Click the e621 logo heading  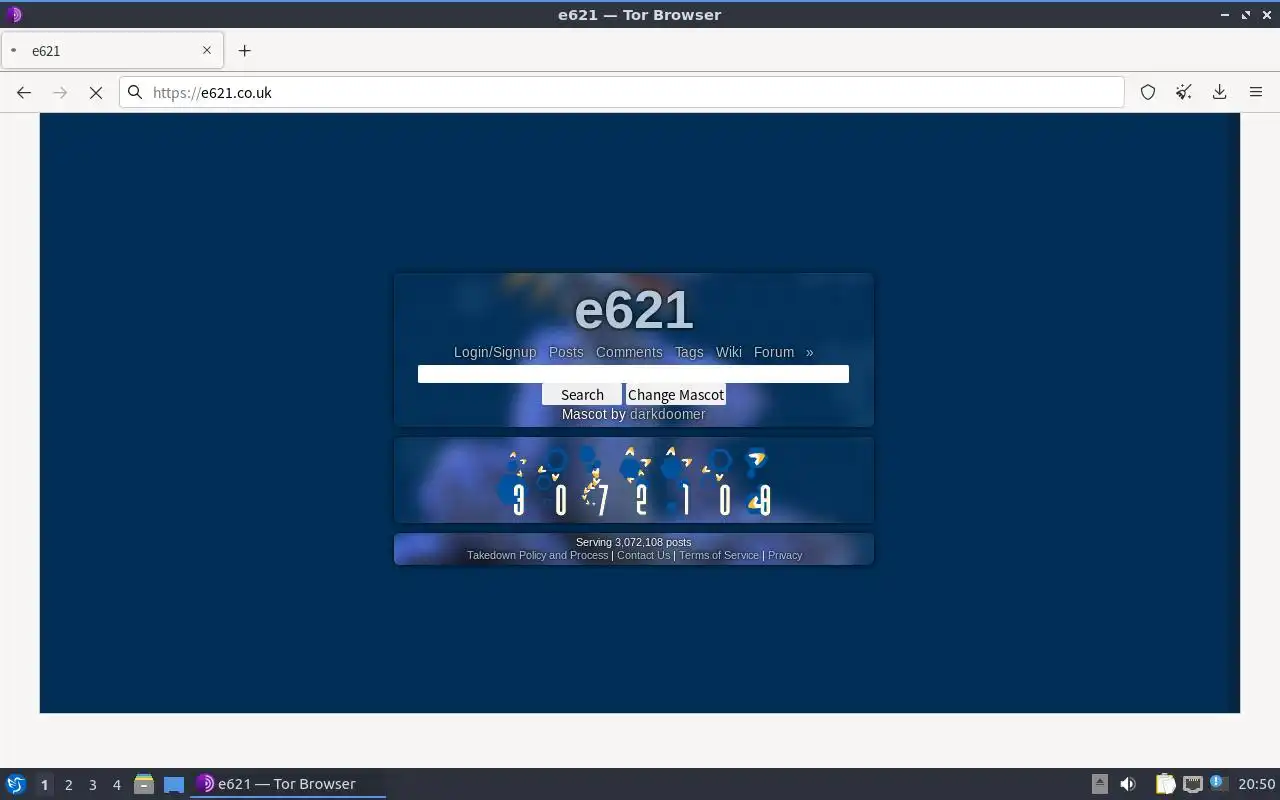click(634, 310)
